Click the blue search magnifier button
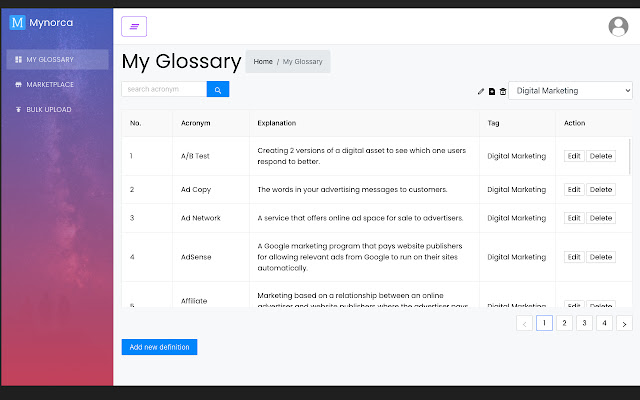Screen dimensions: 640x400 click(218, 89)
